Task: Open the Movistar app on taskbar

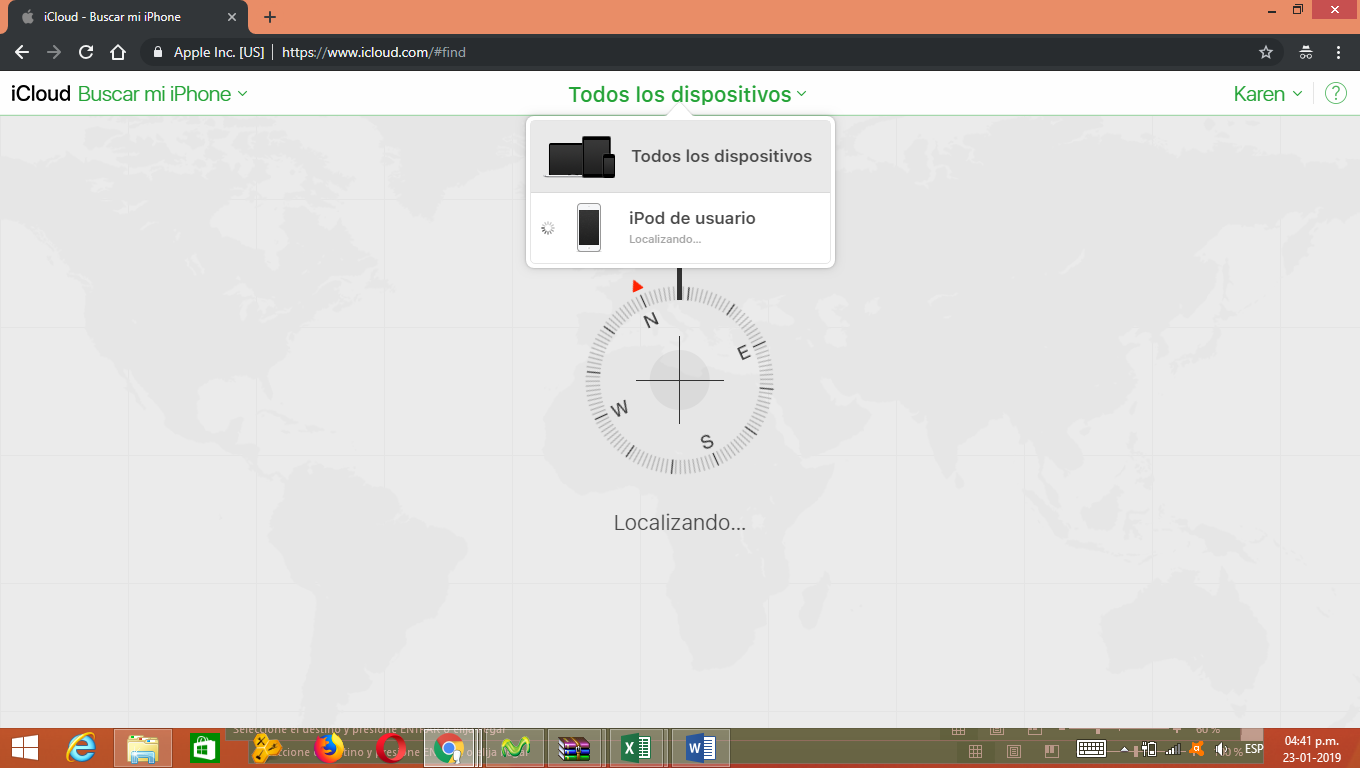Action: click(515, 748)
